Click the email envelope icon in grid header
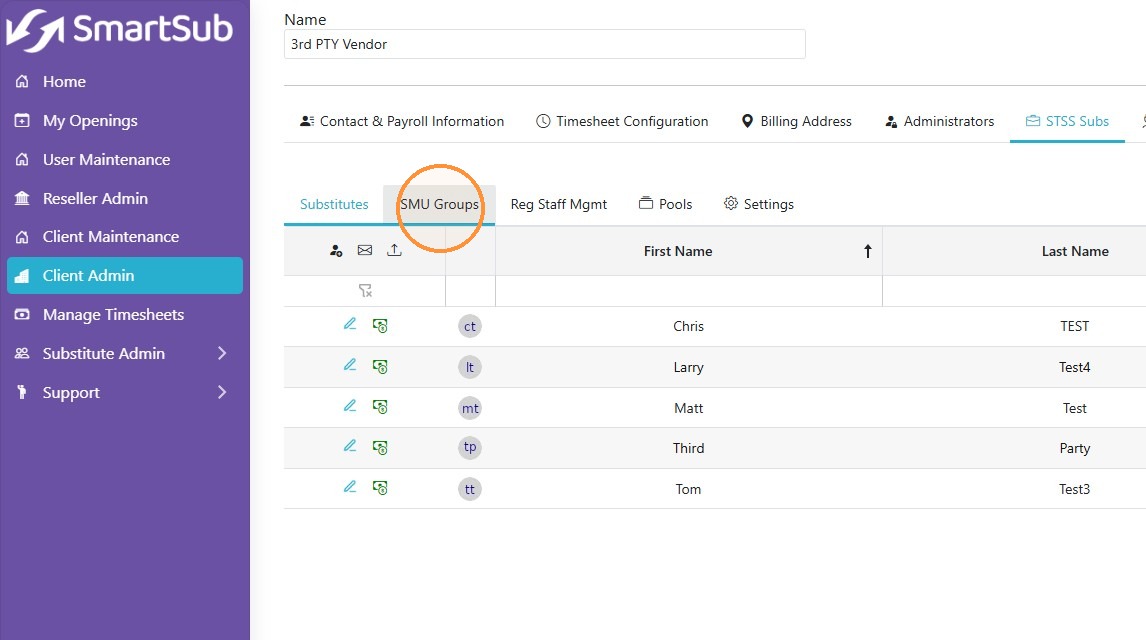This screenshot has height=640, width=1146. coord(365,251)
